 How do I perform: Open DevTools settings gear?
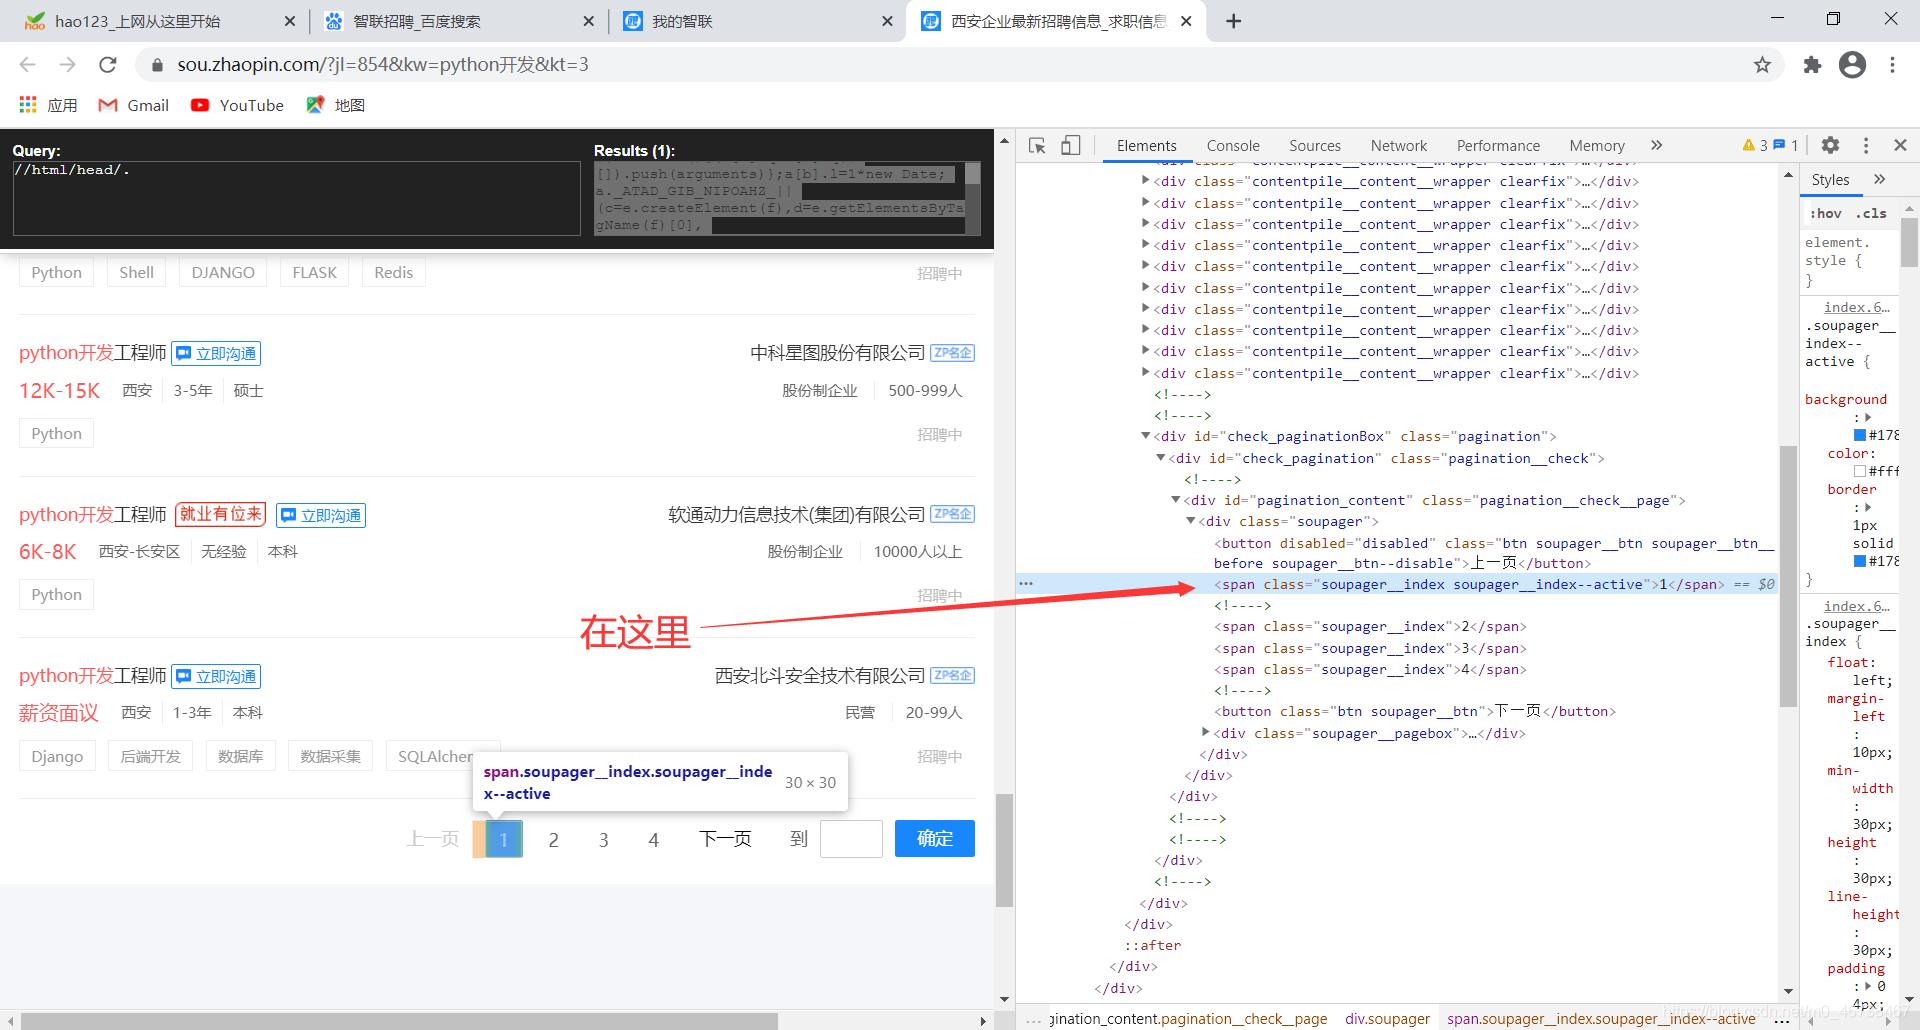point(1830,145)
